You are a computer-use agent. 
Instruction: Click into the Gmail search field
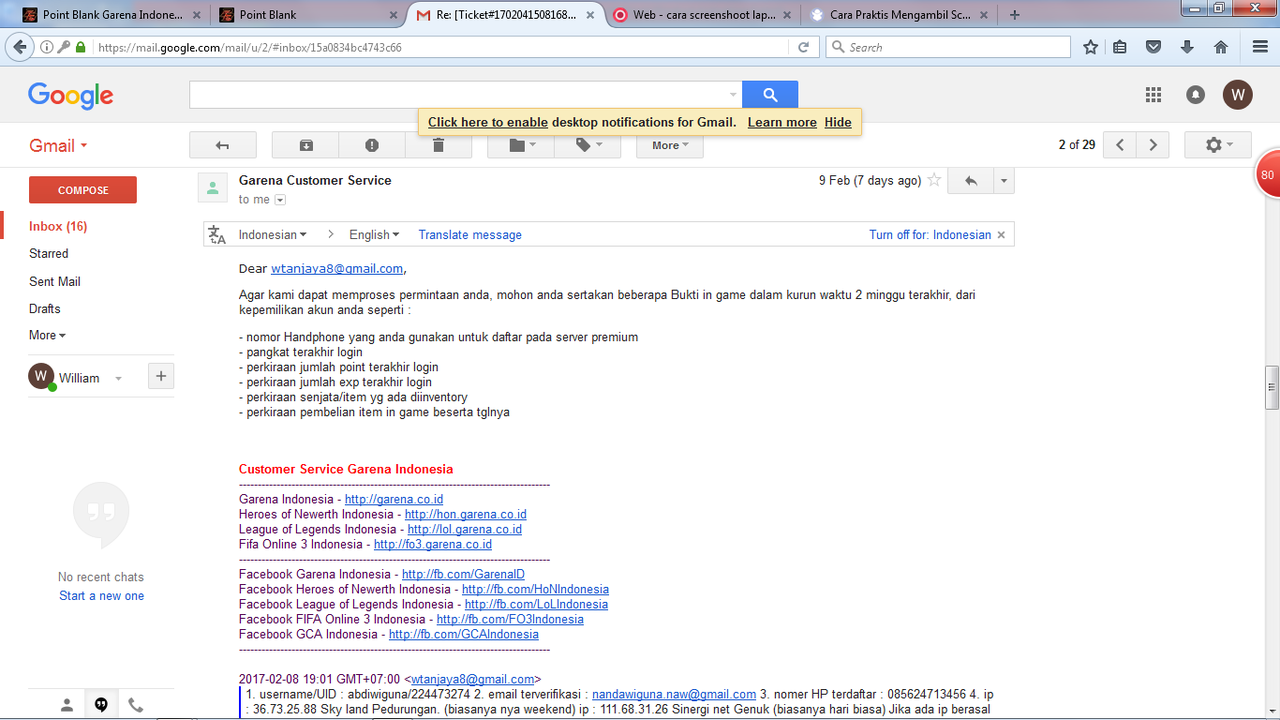click(458, 95)
